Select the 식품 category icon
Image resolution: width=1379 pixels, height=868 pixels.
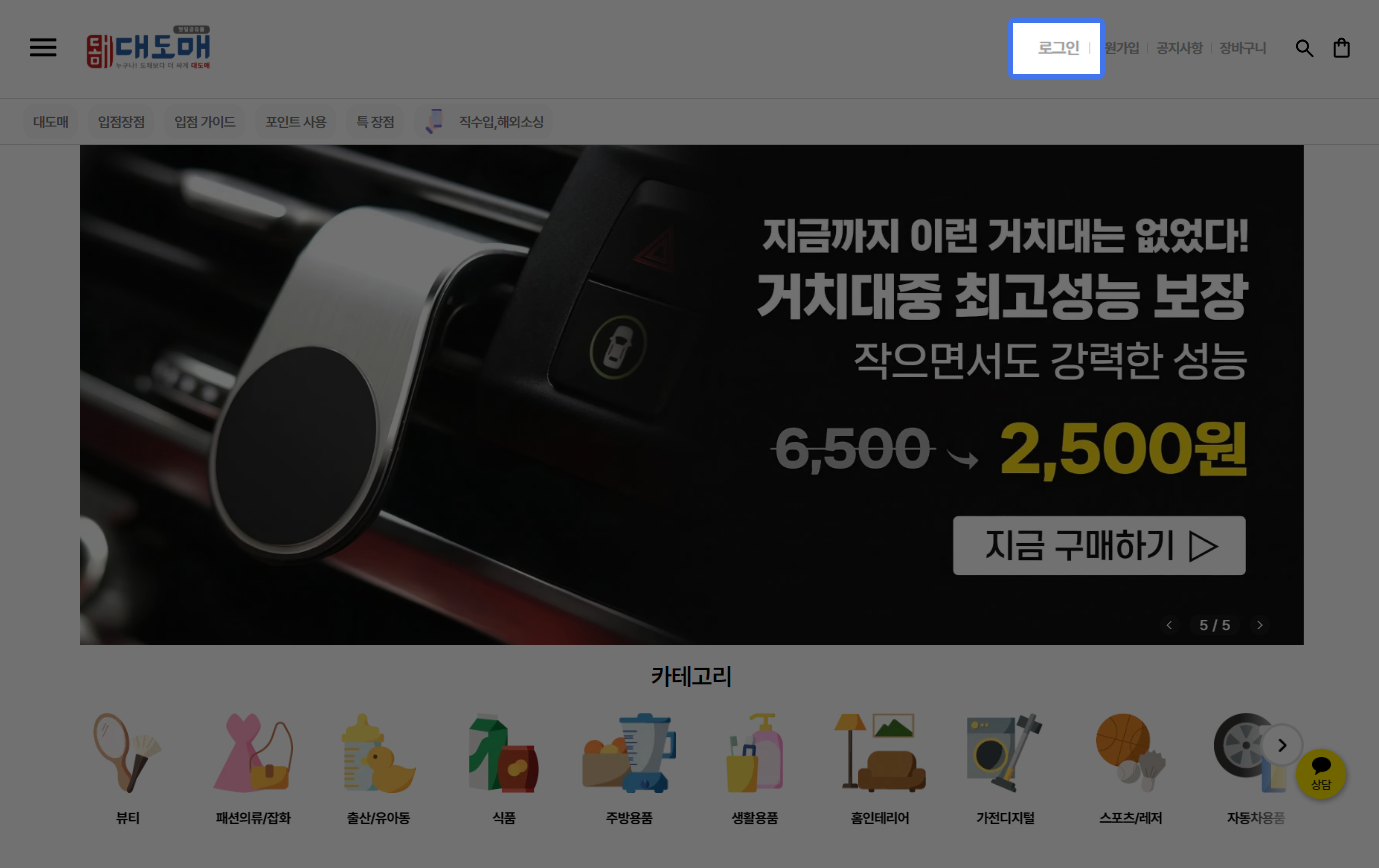(504, 753)
